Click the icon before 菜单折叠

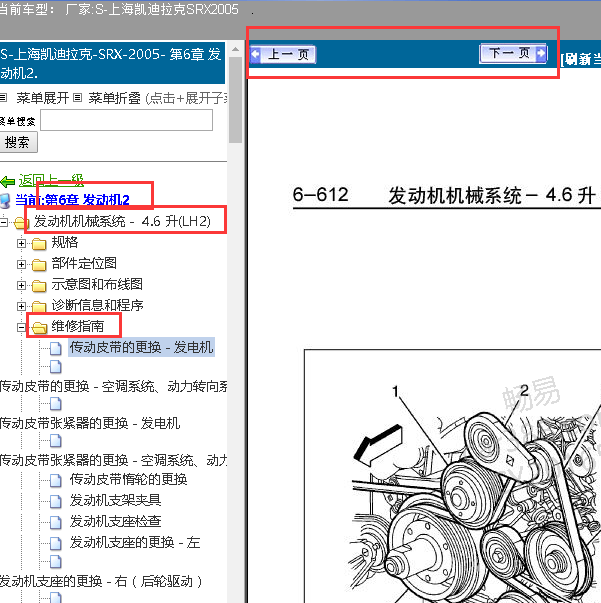77,98
